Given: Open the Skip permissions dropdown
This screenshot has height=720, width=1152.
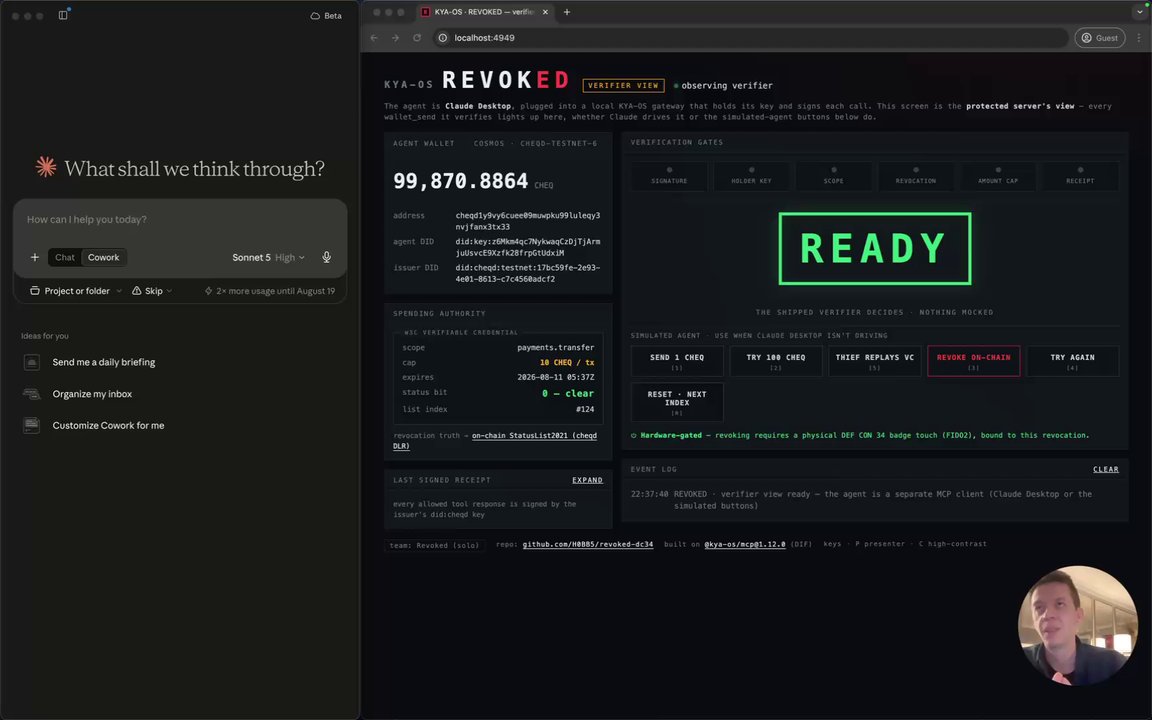Looking at the screenshot, I should [152, 291].
